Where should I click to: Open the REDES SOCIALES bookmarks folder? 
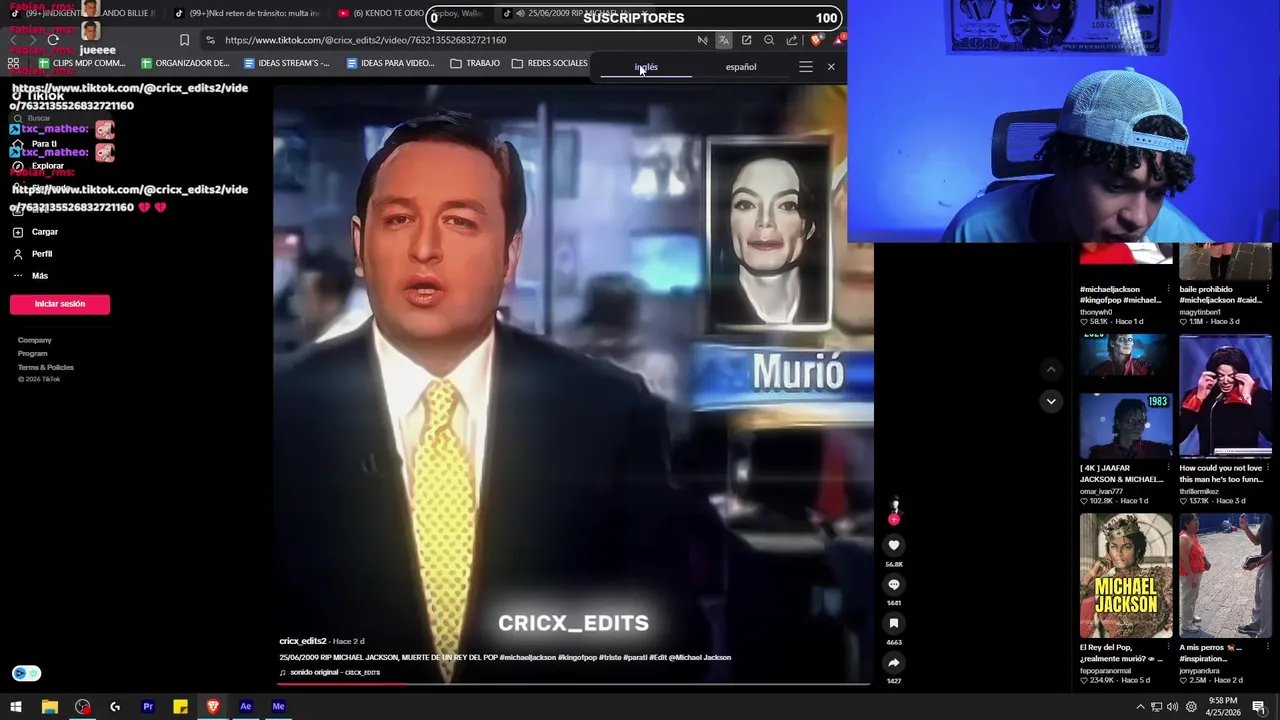pyautogui.click(x=550, y=63)
